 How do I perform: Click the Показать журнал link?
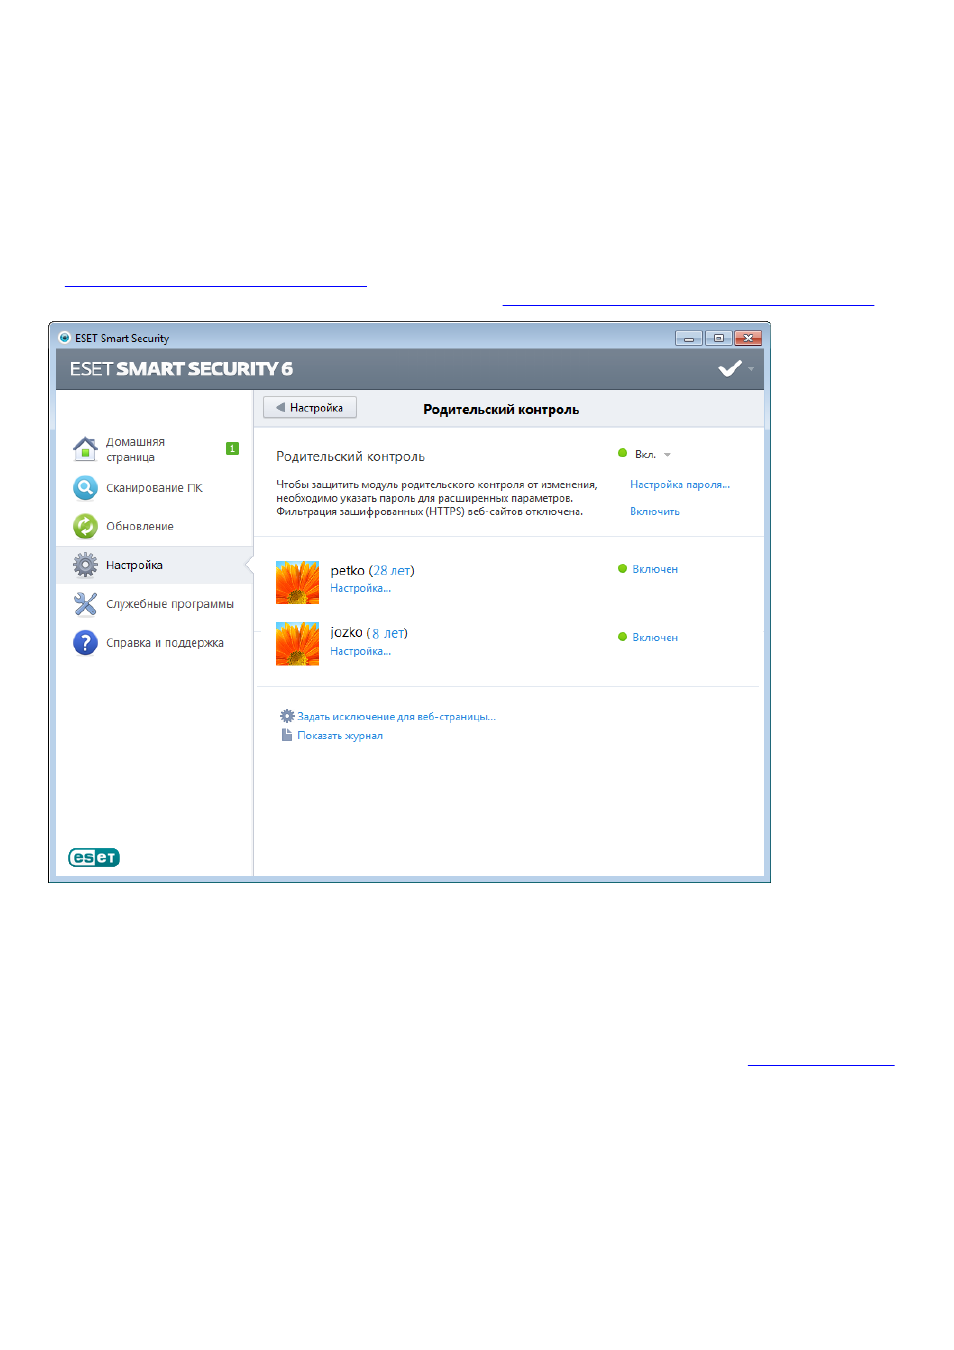tap(340, 736)
